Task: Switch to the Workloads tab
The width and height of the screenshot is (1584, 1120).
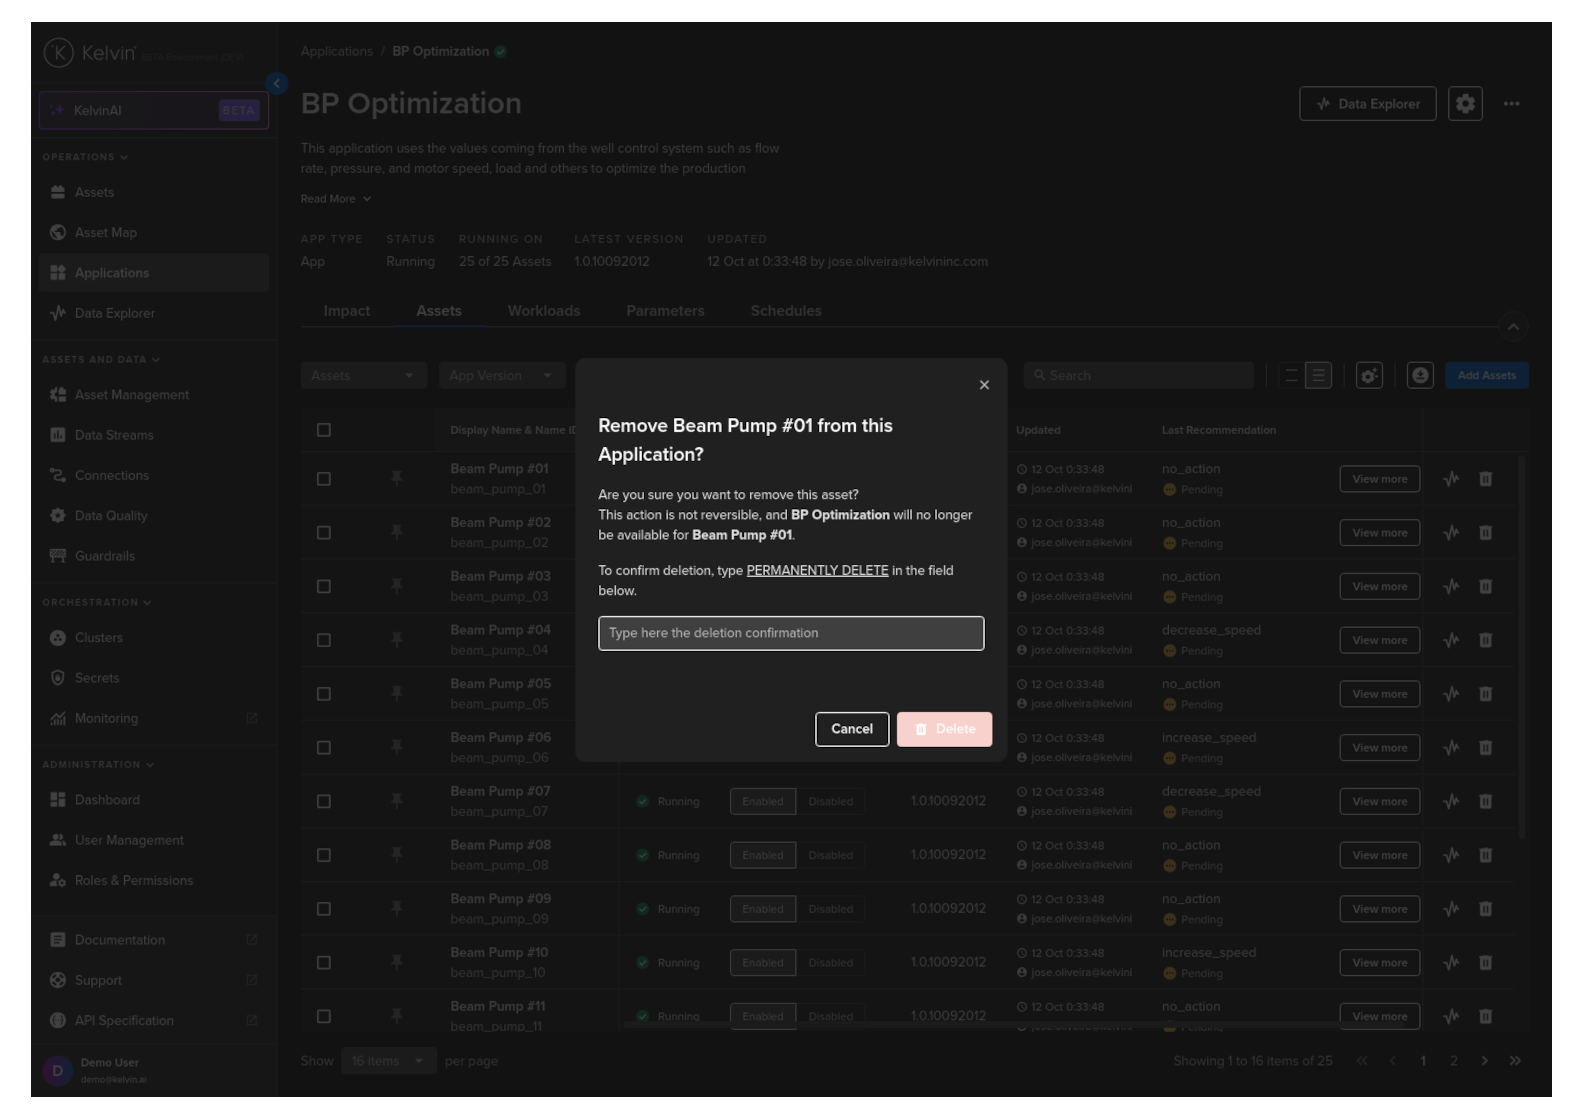Action: click(x=543, y=311)
